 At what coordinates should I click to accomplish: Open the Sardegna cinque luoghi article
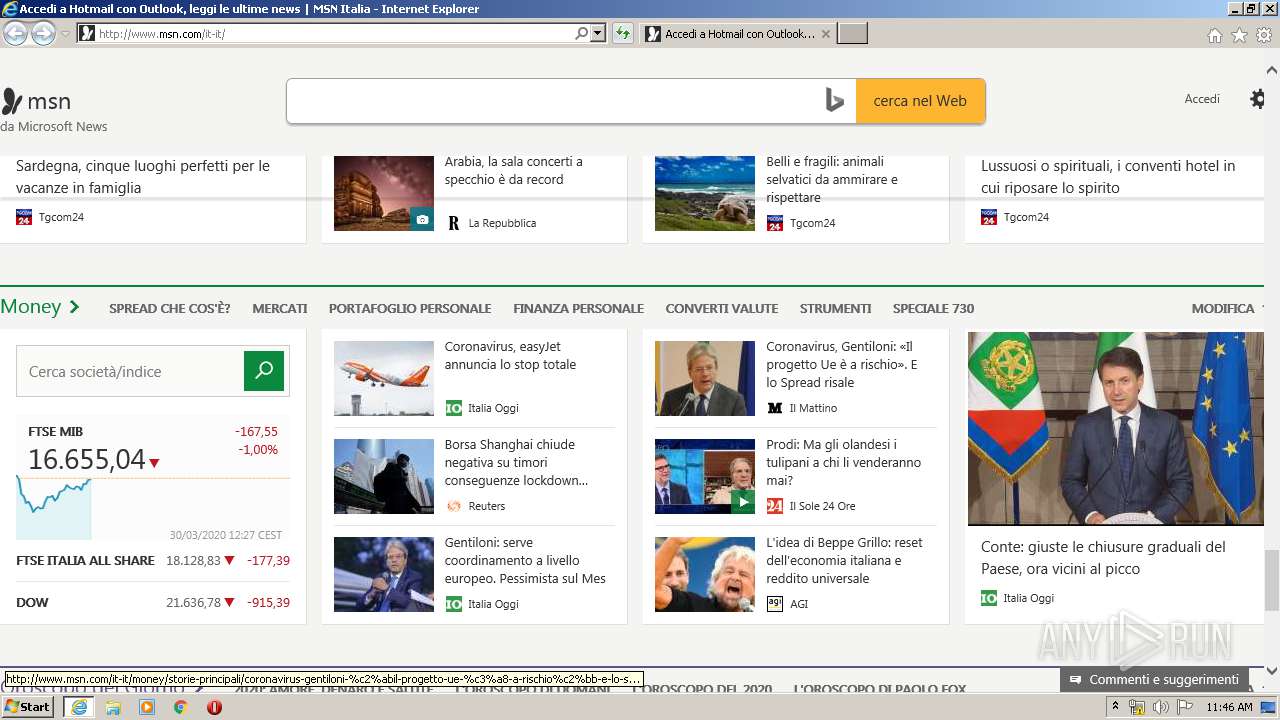click(143, 176)
